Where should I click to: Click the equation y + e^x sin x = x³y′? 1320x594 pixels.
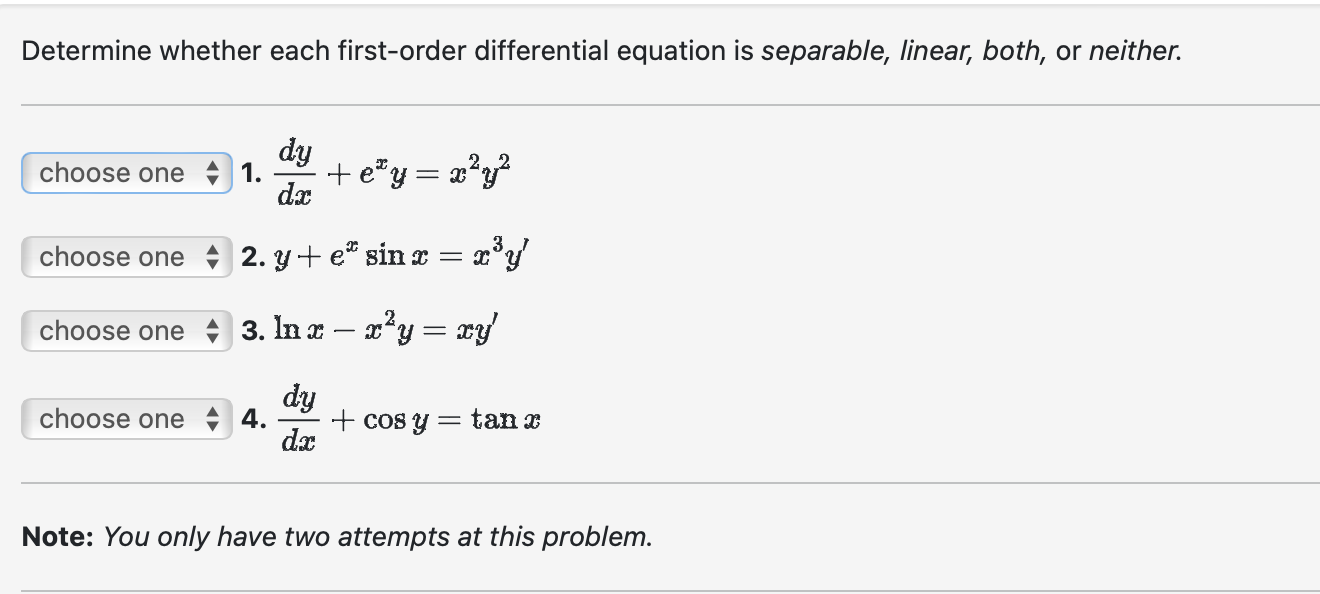(x=402, y=256)
